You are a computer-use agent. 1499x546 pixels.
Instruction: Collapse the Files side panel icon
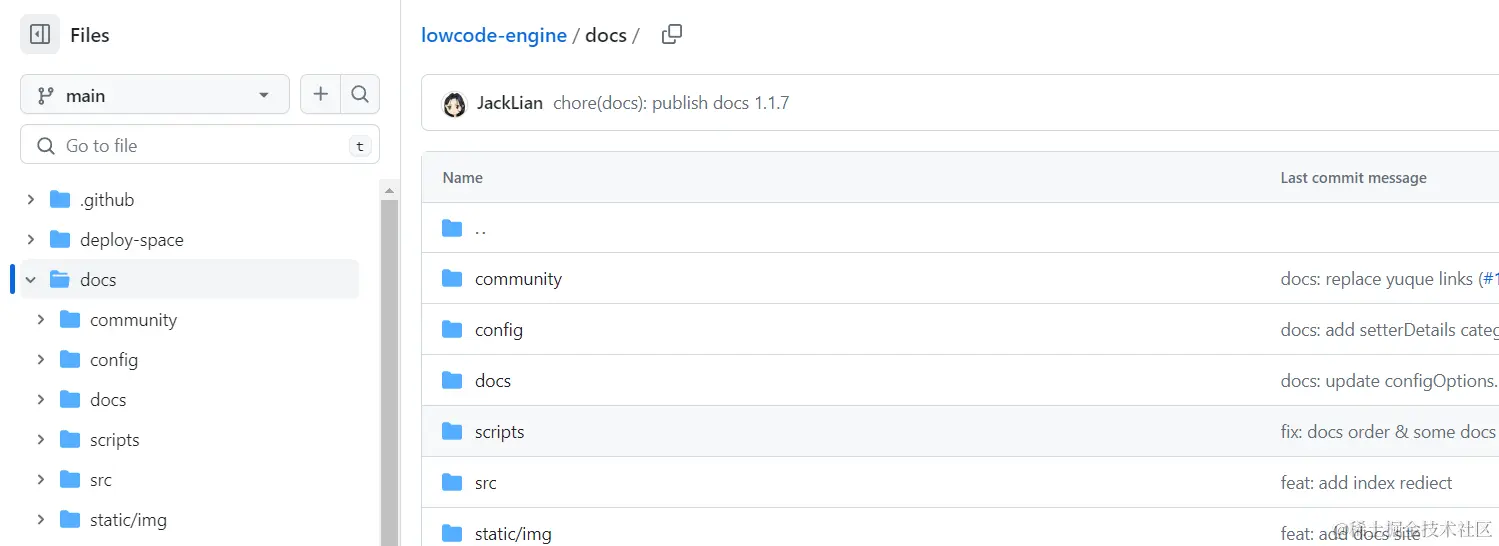coord(40,35)
